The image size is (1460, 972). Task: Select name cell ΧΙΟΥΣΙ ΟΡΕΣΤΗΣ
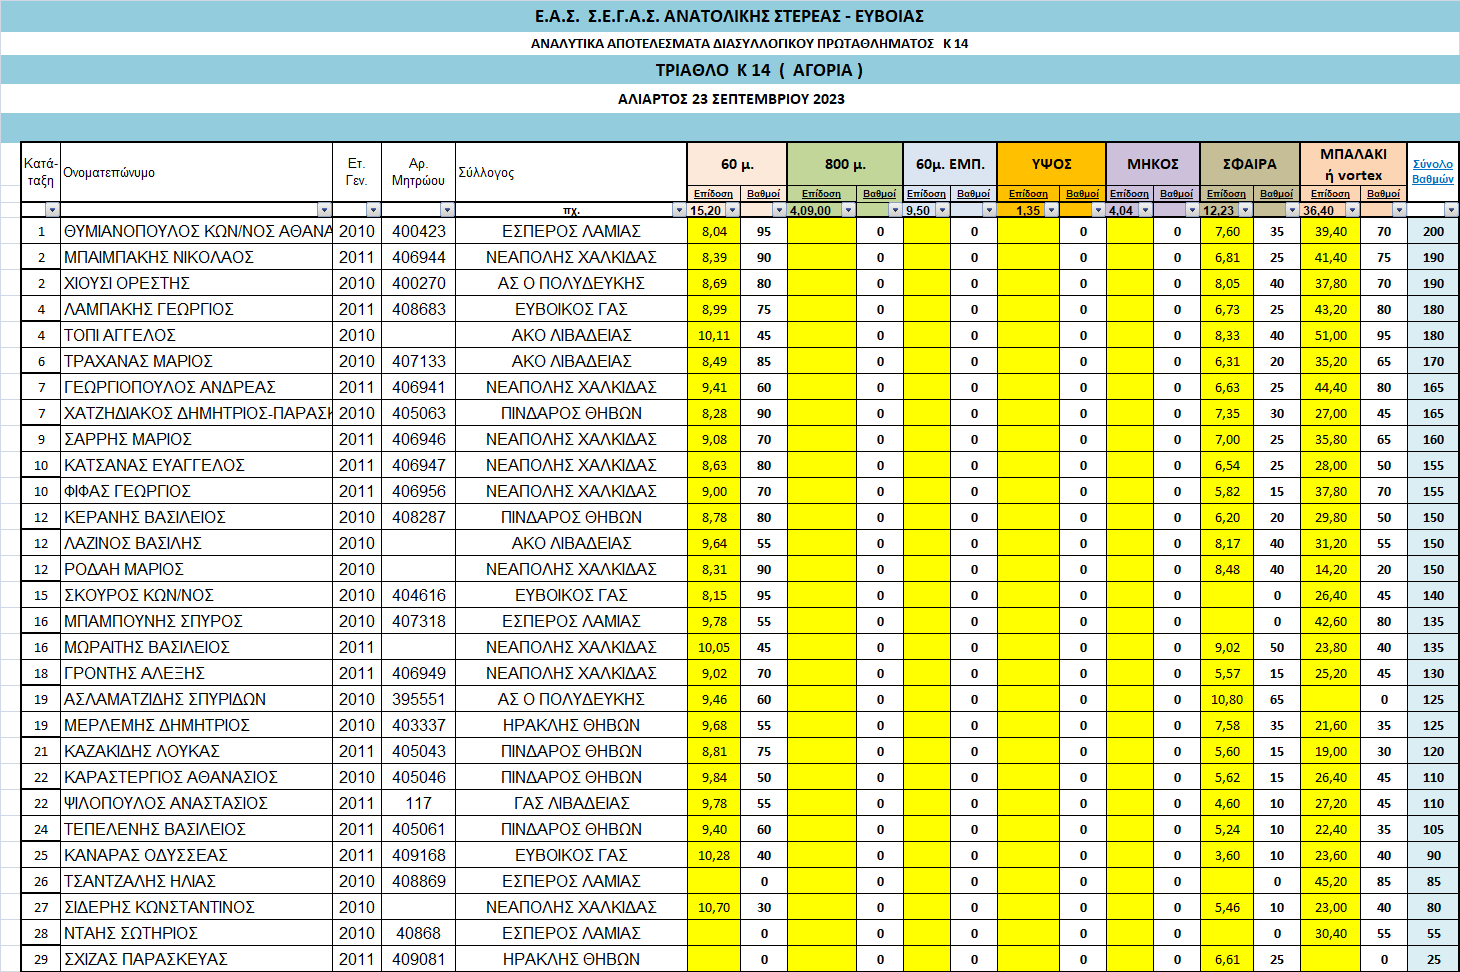(x=197, y=283)
